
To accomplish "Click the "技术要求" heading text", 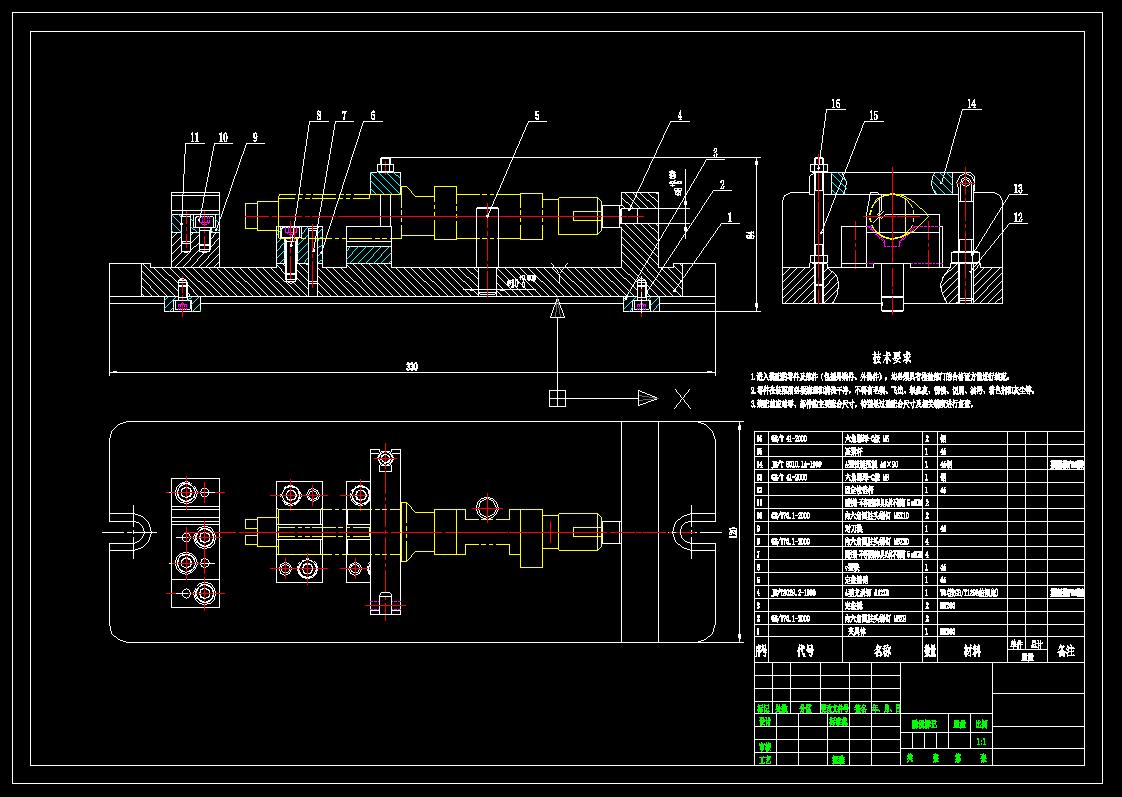I will [x=892, y=357].
